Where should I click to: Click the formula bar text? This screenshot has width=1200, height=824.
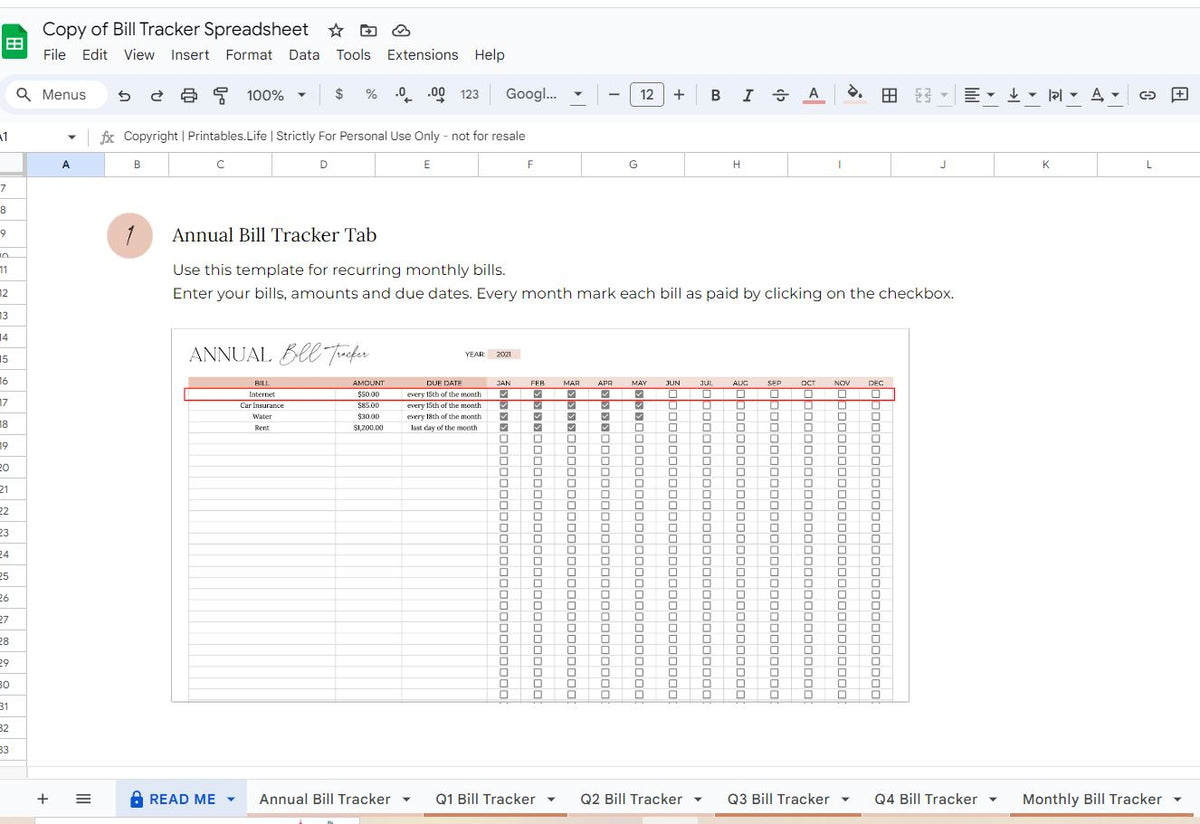324,136
